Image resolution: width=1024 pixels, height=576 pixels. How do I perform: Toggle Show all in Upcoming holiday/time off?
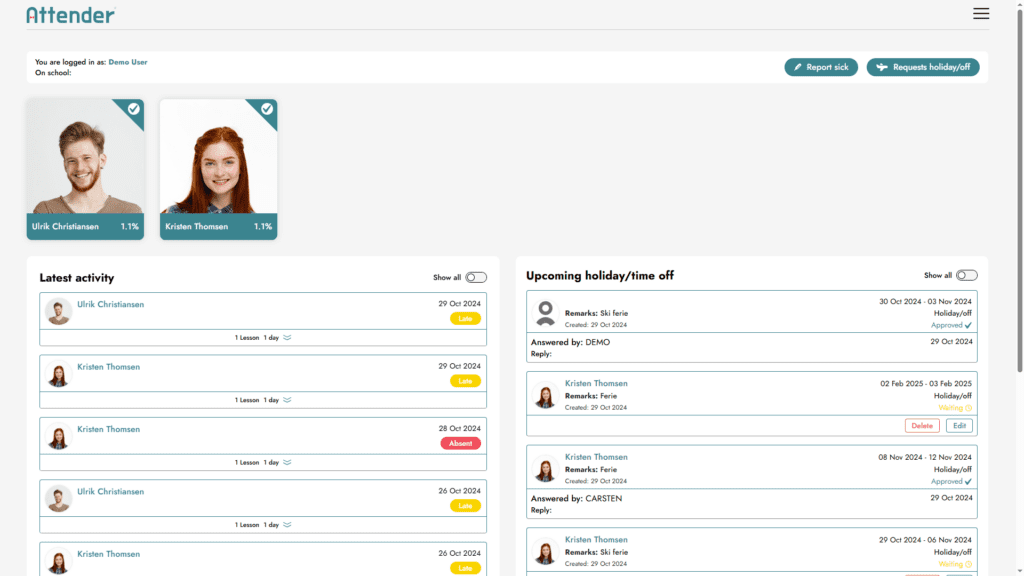coord(966,275)
